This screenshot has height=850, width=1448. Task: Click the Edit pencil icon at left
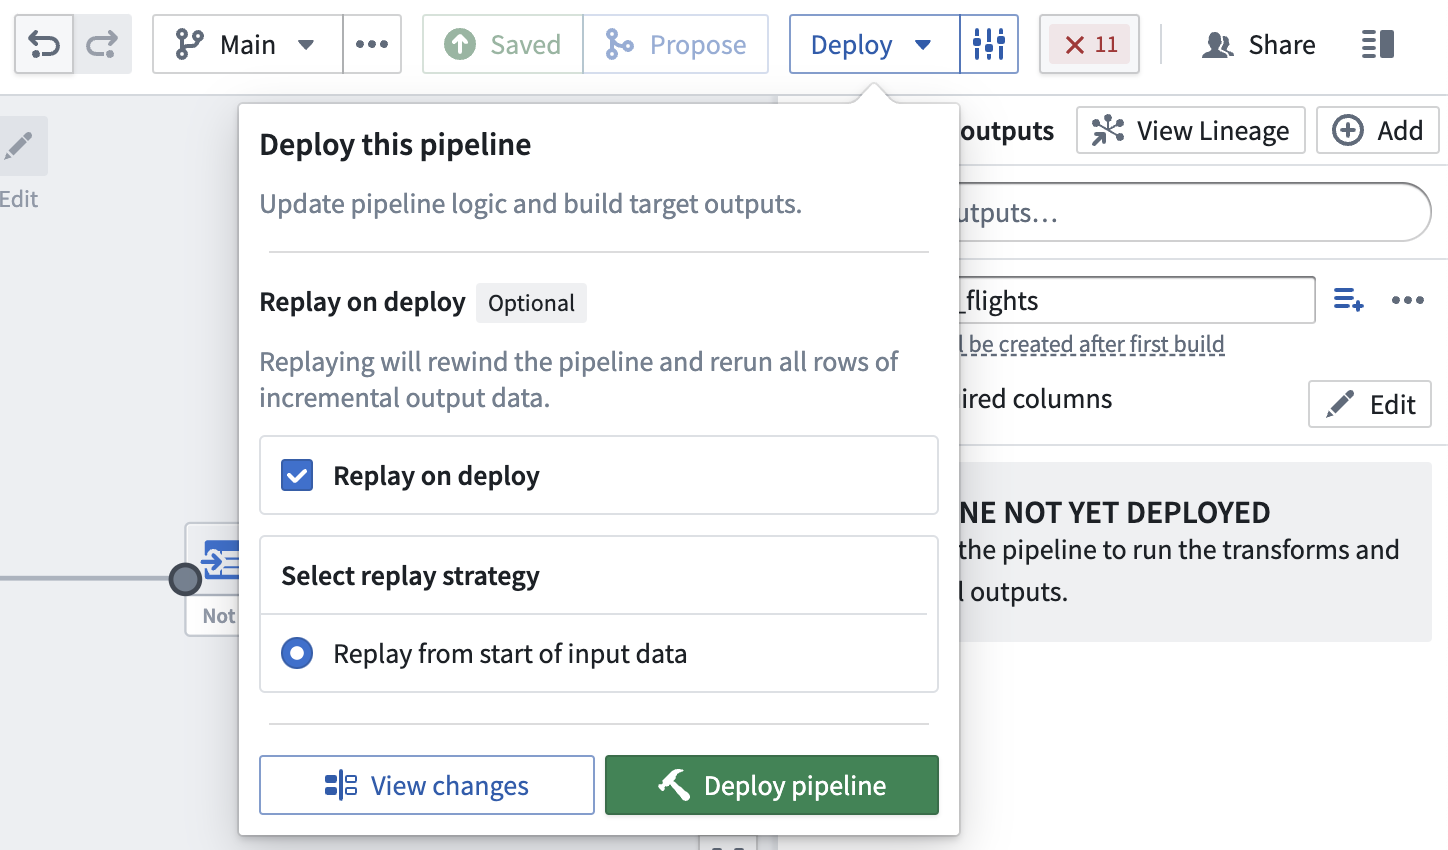pyautogui.click(x=19, y=146)
